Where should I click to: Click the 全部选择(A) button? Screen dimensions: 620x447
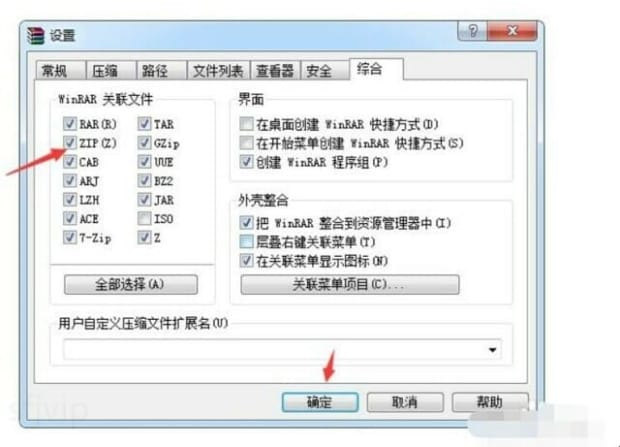[x=130, y=284]
